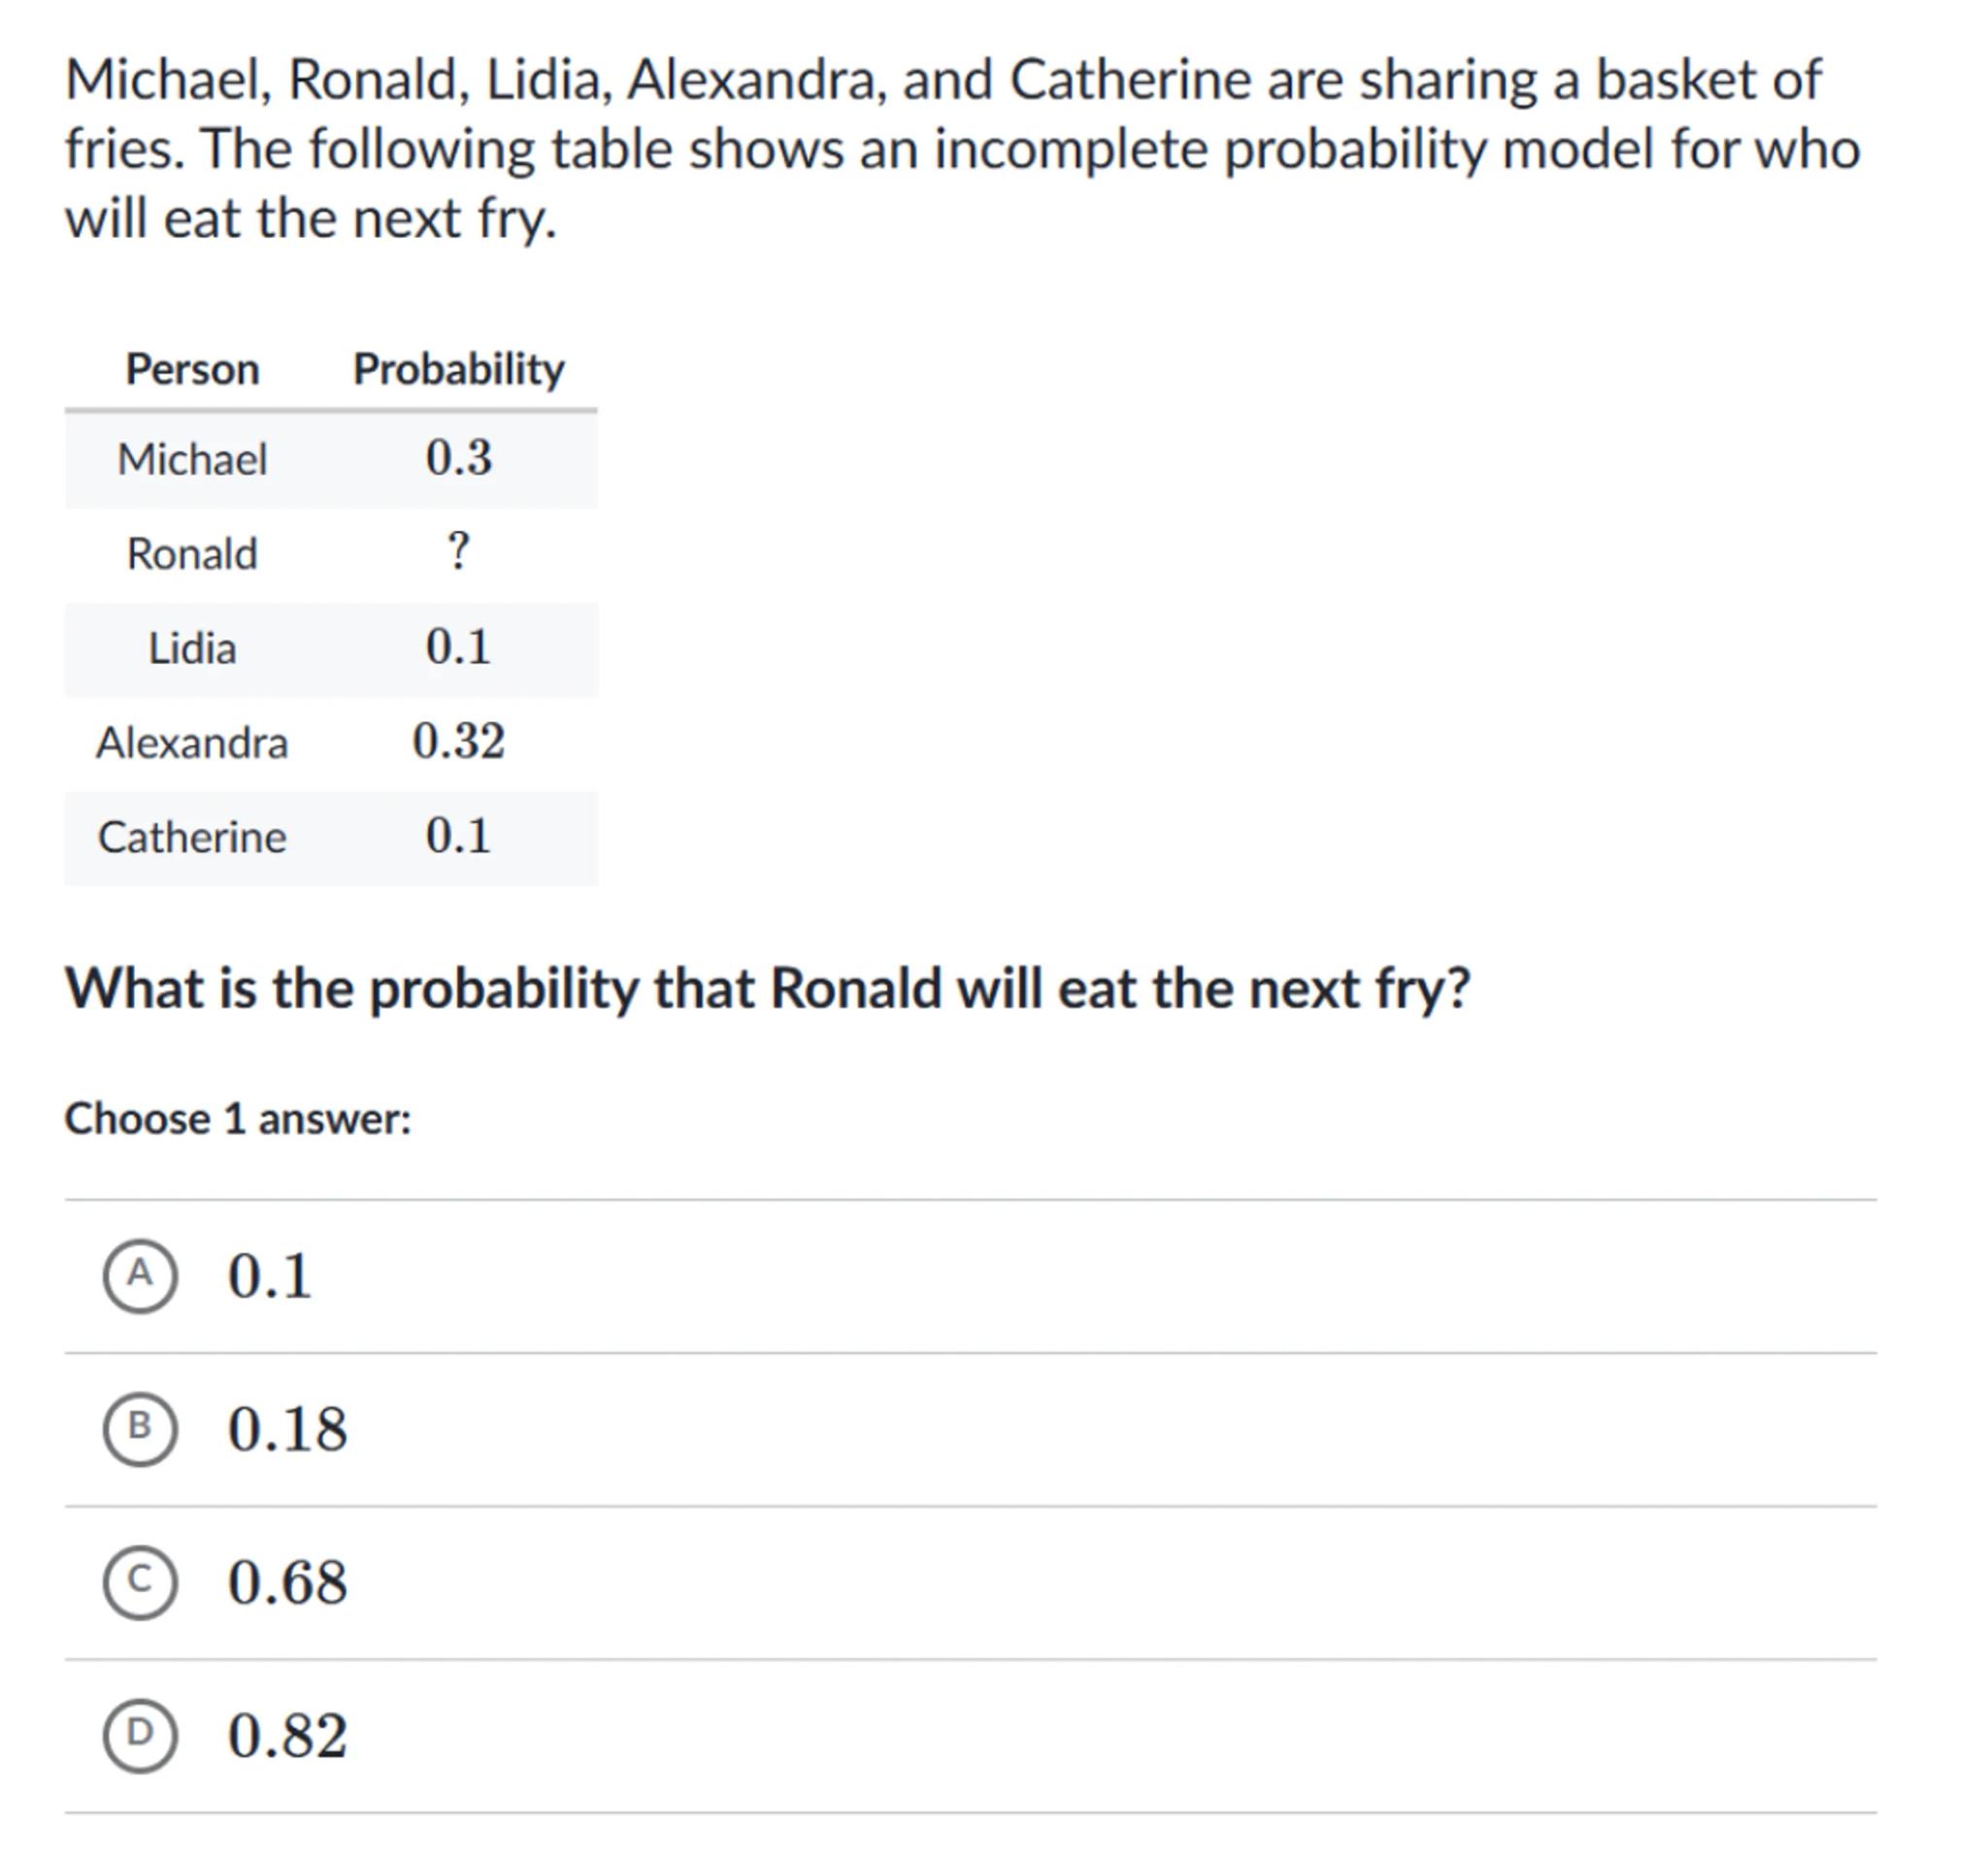Click the question mark in Ronald's row
This screenshot has width=1988, height=1862.
pyautogui.click(x=458, y=551)
